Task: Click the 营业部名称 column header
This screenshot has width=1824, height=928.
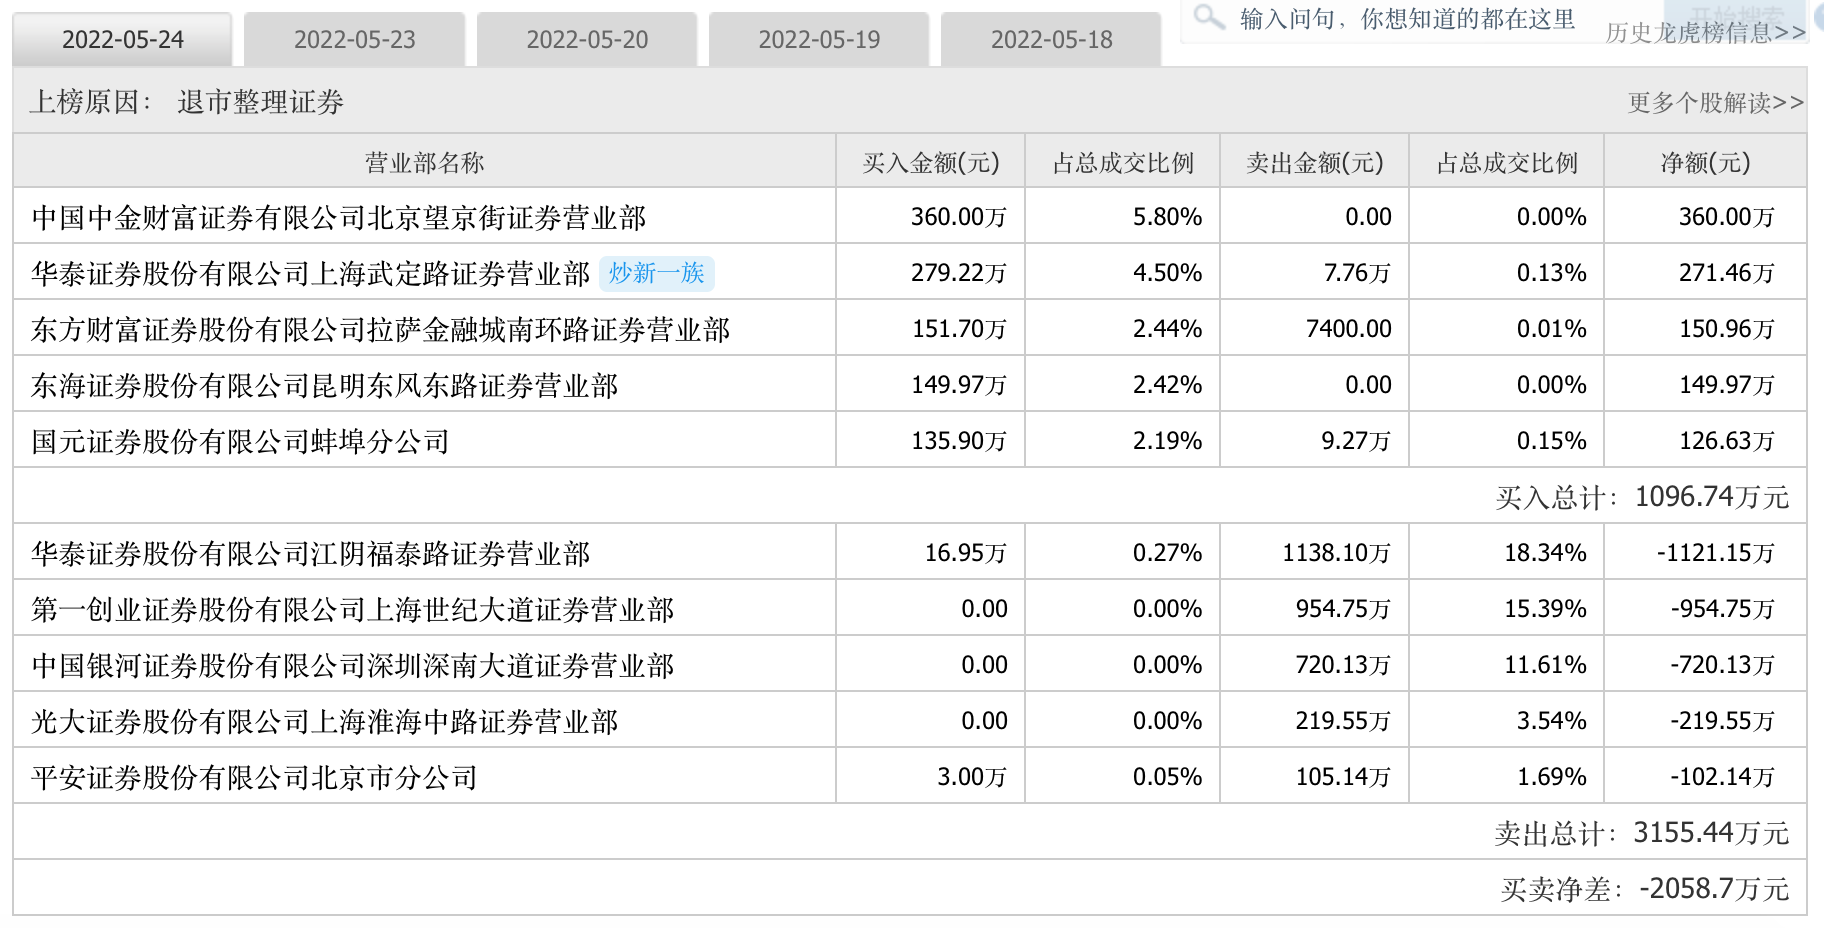Action: coord(424,162)
